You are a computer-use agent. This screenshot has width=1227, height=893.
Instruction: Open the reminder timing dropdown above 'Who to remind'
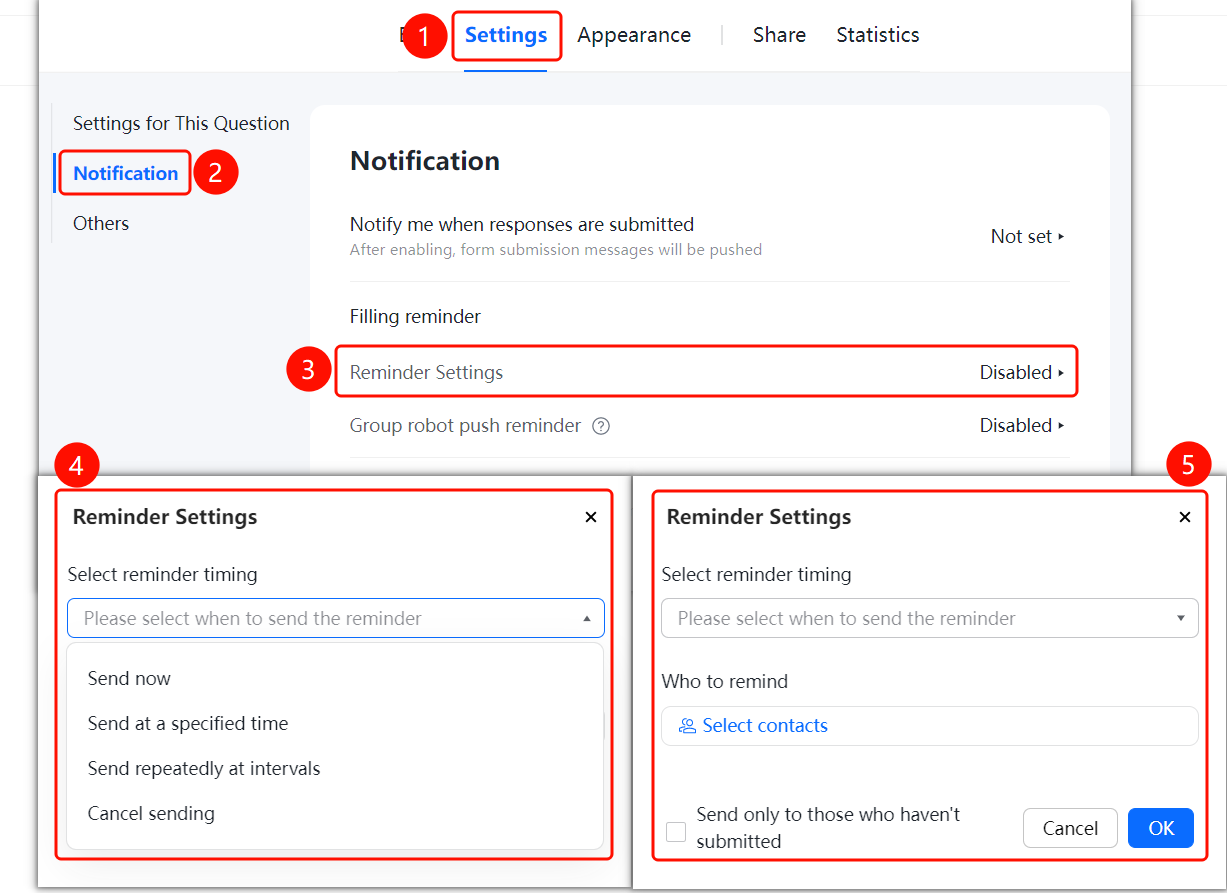(x=930, y=618)
